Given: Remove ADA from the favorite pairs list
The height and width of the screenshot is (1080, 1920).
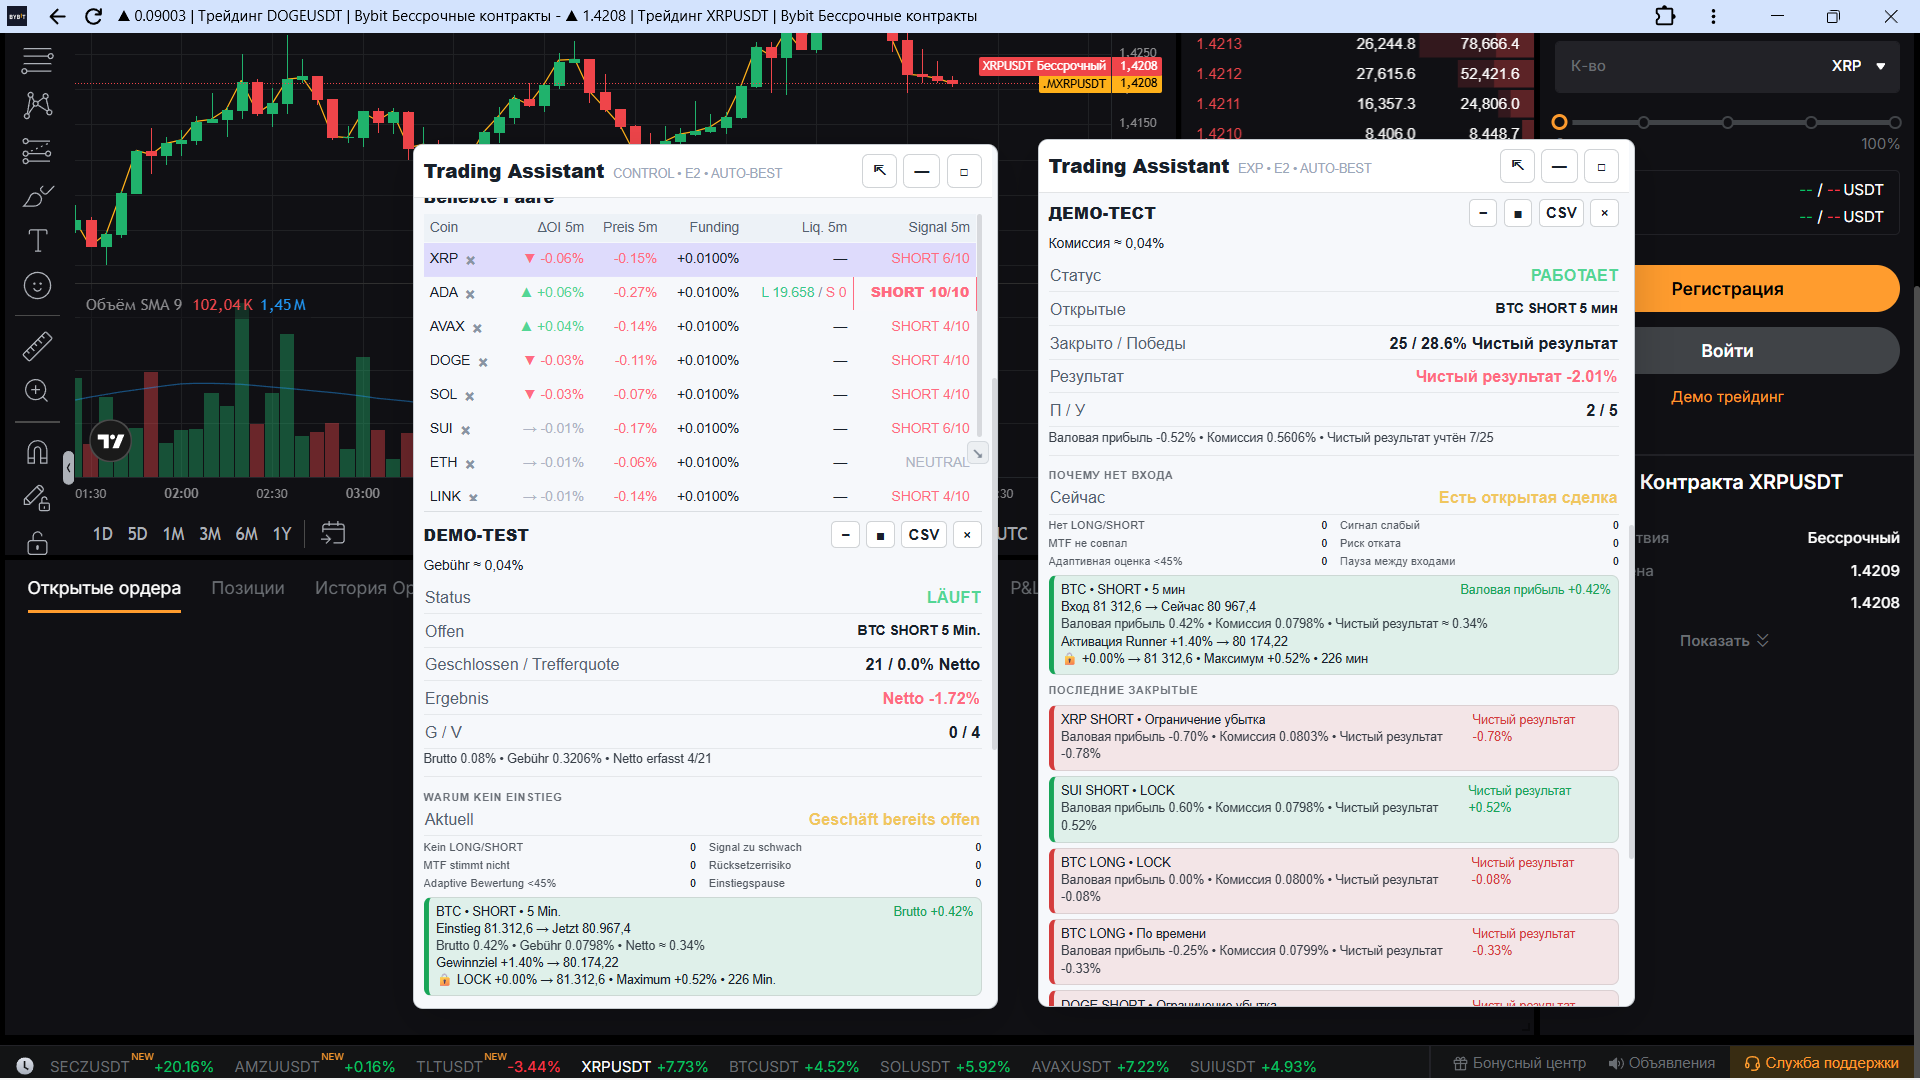Looking at the screenshot, I should (x=470, y=294).
